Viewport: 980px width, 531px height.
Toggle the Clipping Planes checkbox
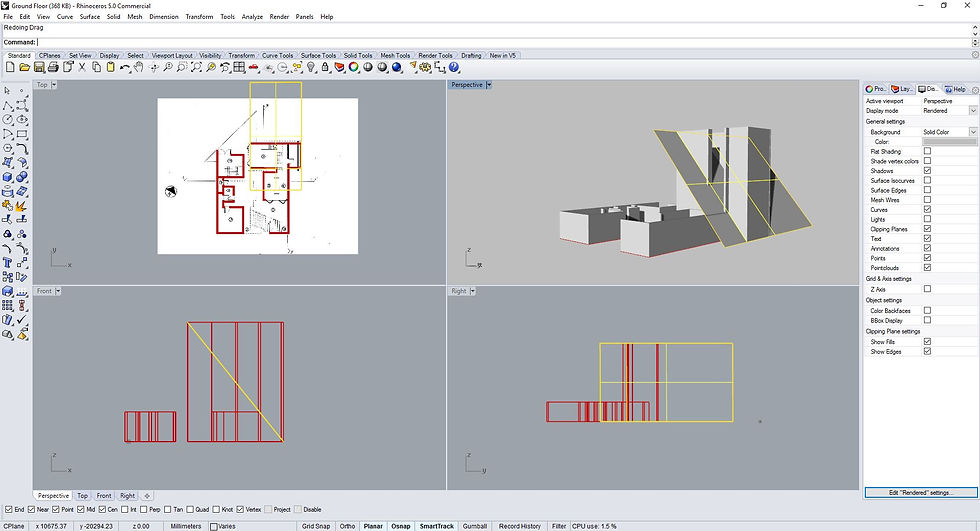928,229
